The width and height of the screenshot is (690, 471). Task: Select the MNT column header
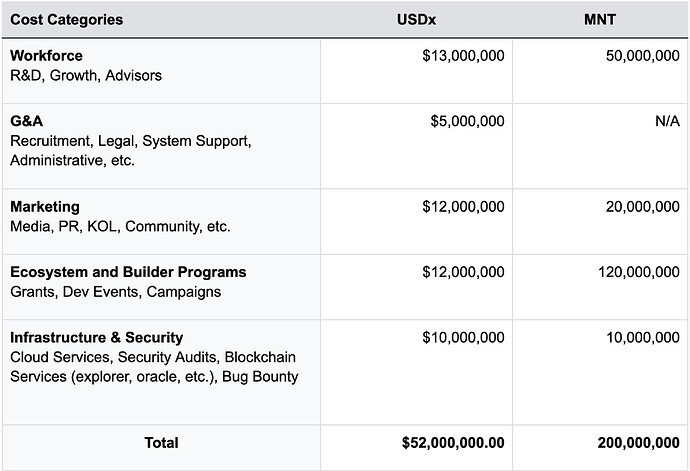click(x=599, y=20)
